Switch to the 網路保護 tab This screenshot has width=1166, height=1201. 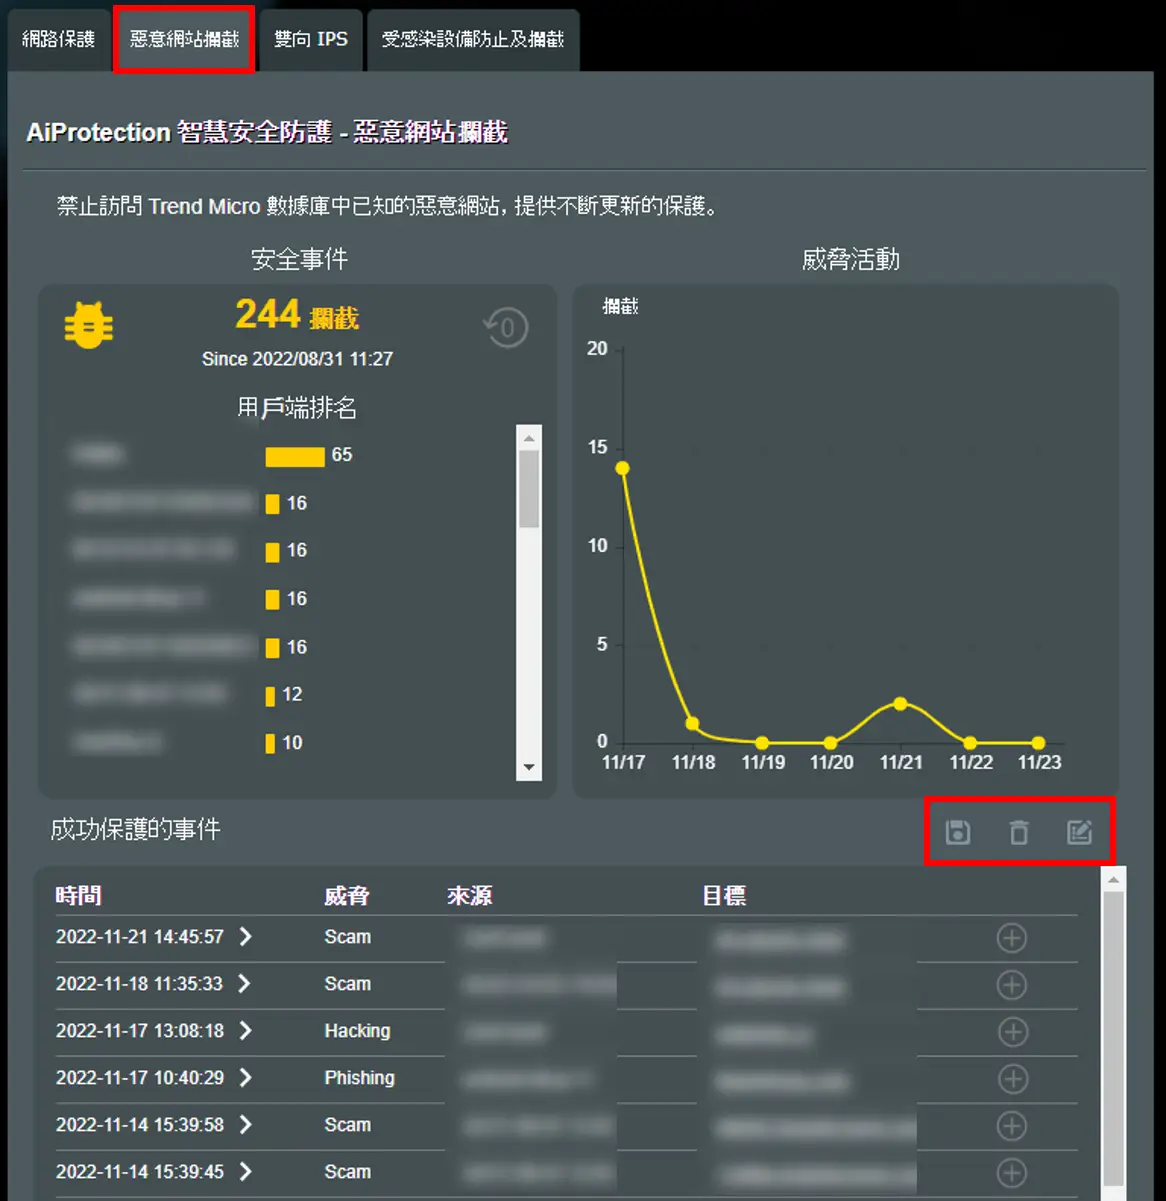(58, 39)
